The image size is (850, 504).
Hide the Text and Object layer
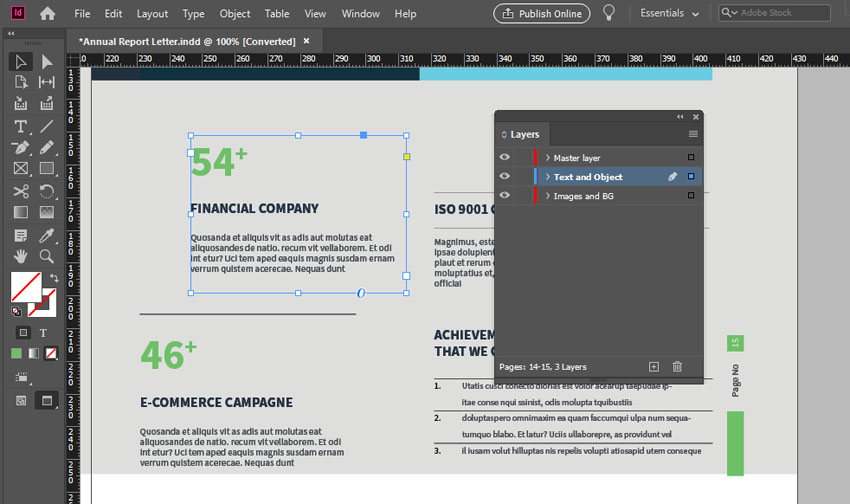(504, 176)
